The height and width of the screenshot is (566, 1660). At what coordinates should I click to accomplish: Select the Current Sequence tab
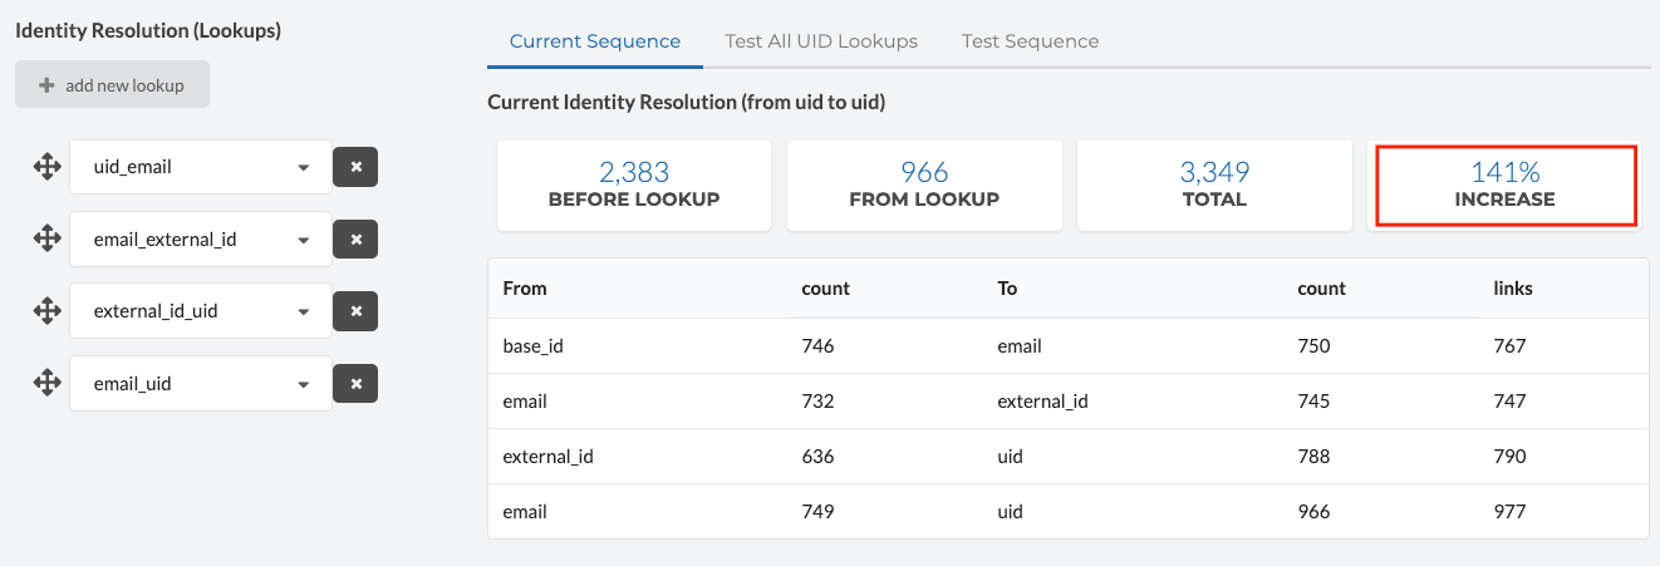coord(595,41)
